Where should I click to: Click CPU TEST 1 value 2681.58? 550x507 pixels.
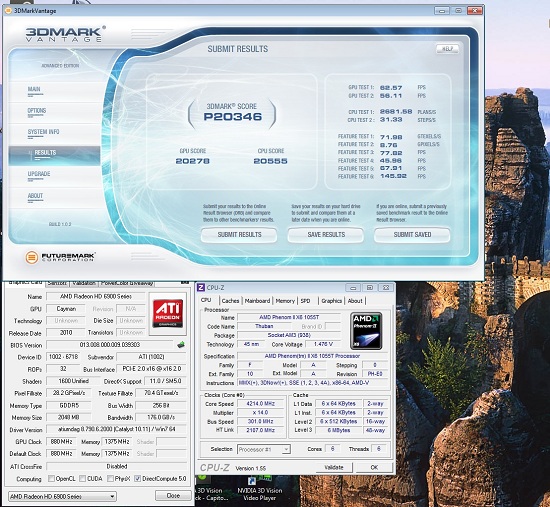[x=396, y=112]
